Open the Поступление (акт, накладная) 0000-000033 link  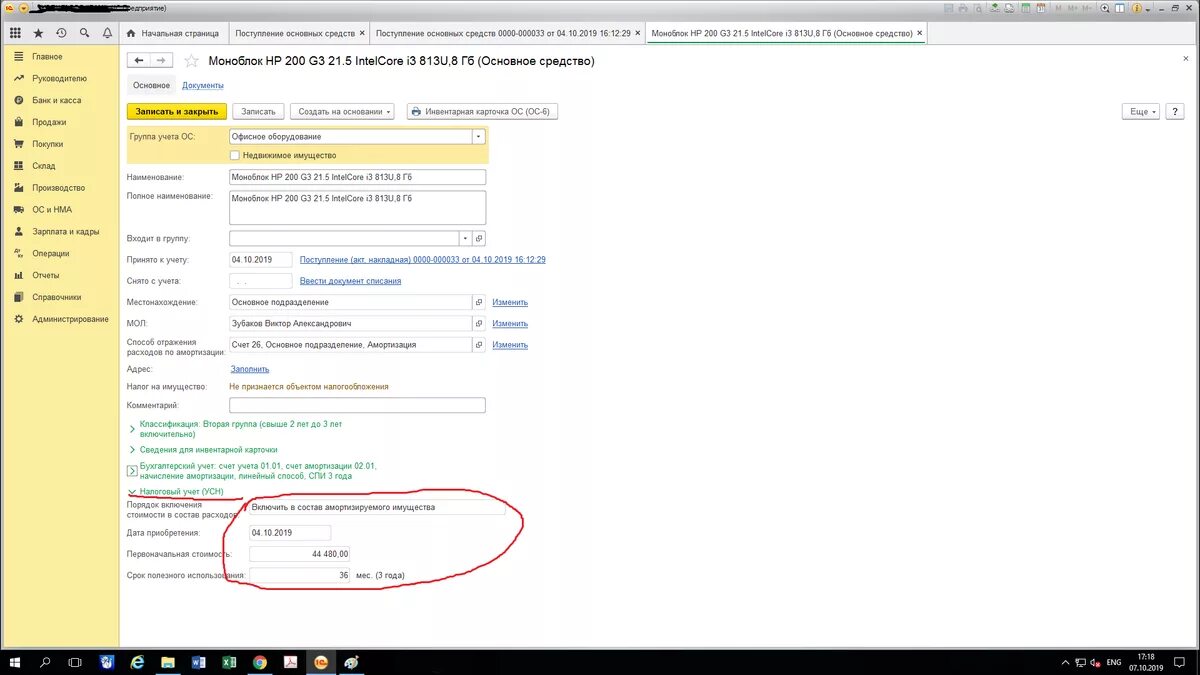point(422,259)
